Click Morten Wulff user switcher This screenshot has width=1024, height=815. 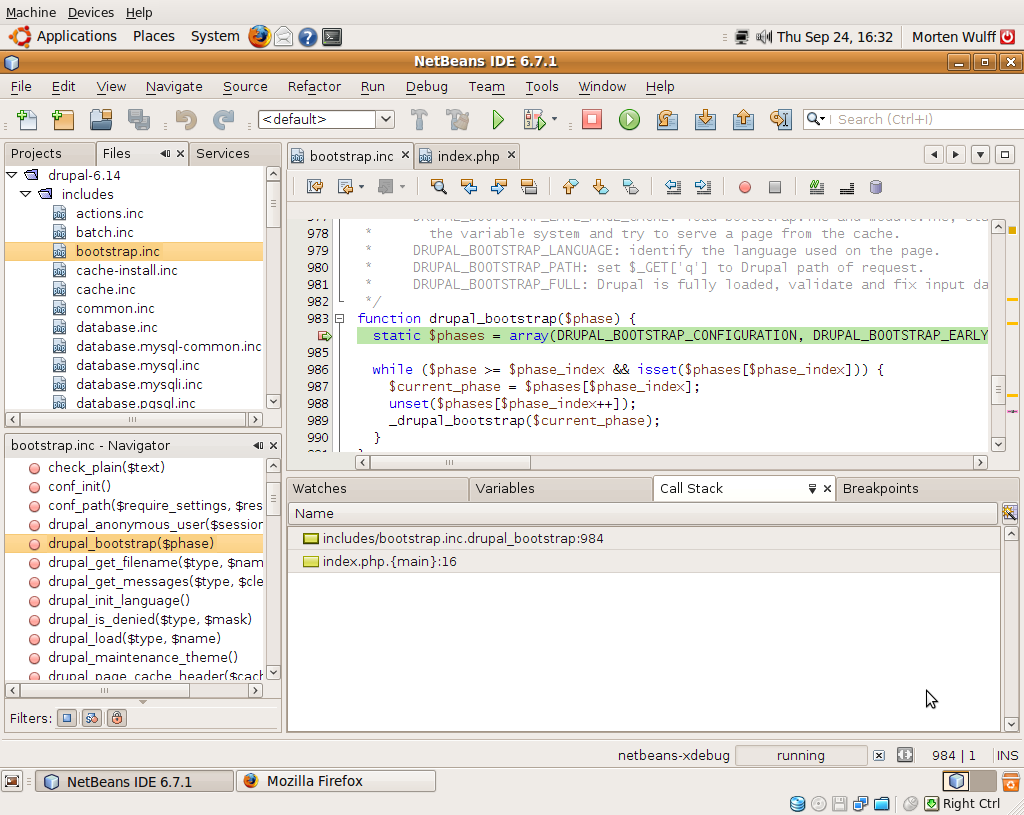click(x=953, y=37)
